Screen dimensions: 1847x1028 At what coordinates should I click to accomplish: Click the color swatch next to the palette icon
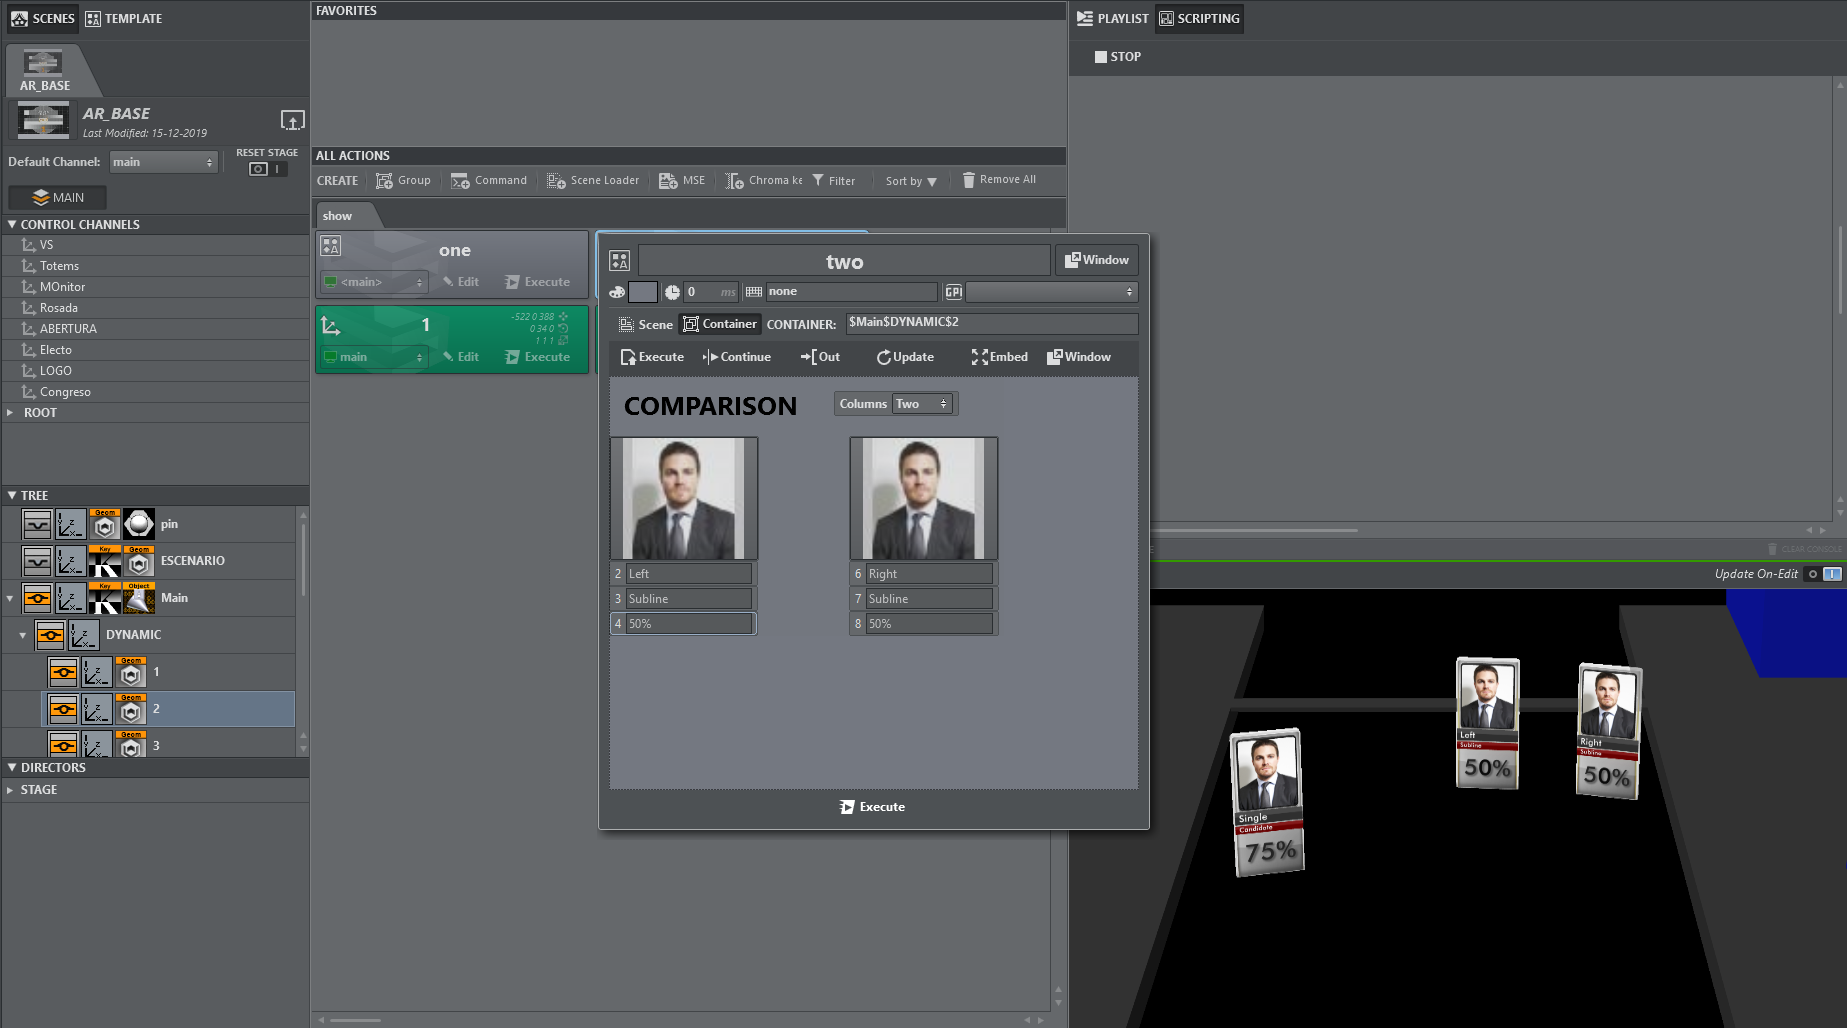click(x=643, y=292)
